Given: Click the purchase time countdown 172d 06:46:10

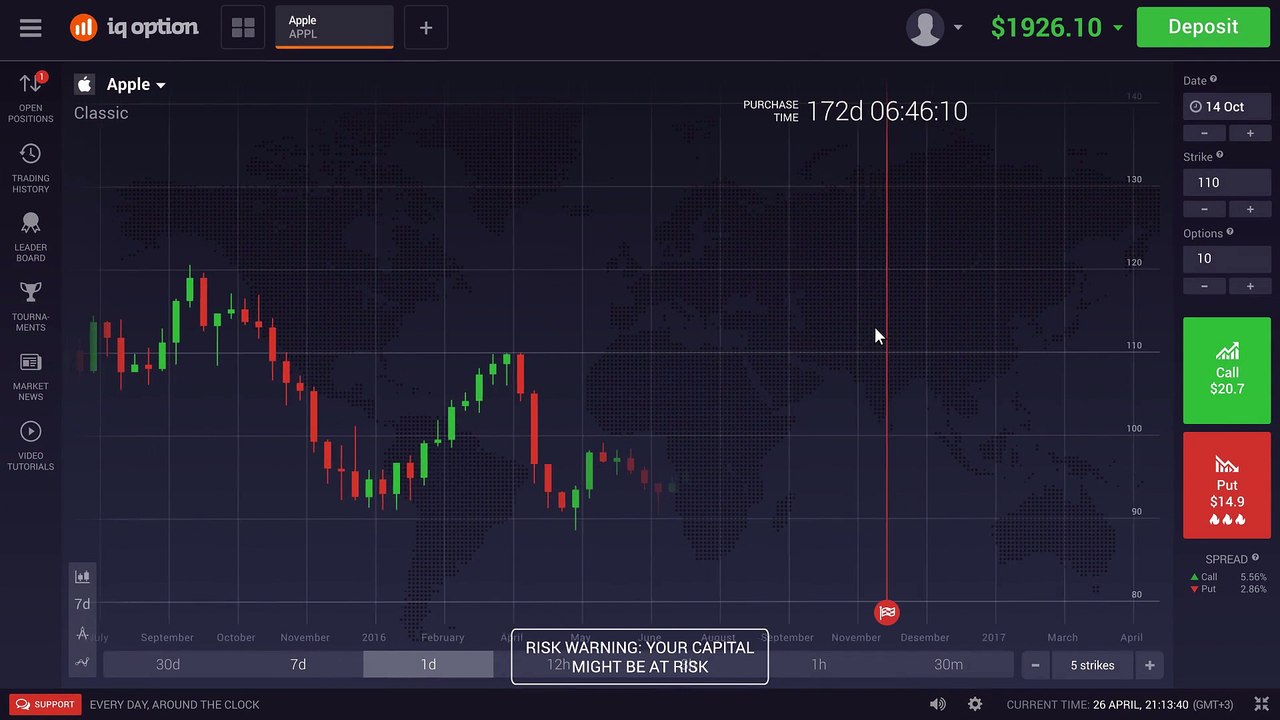Looking at the screenshot, I should tap(887, 111).
